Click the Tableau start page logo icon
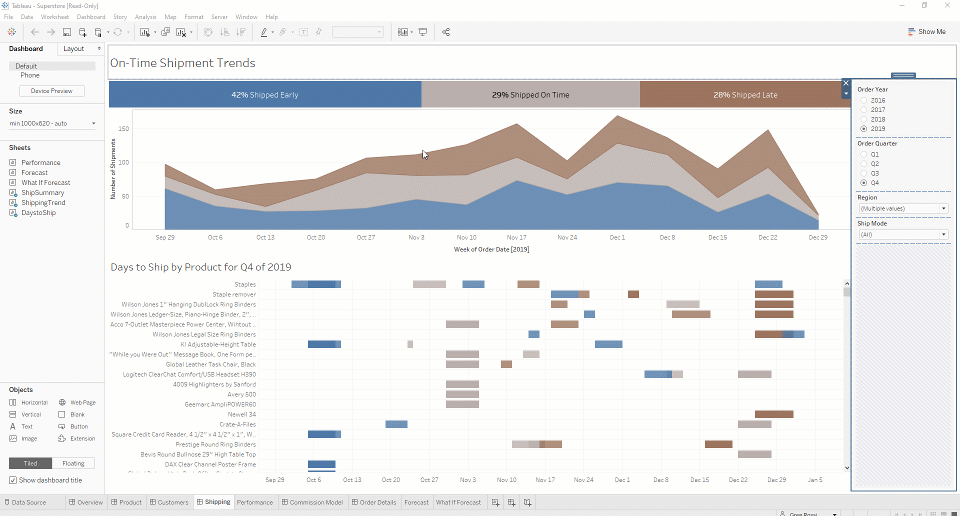Viewport: 960px width, 516px height. click(11, 32)
